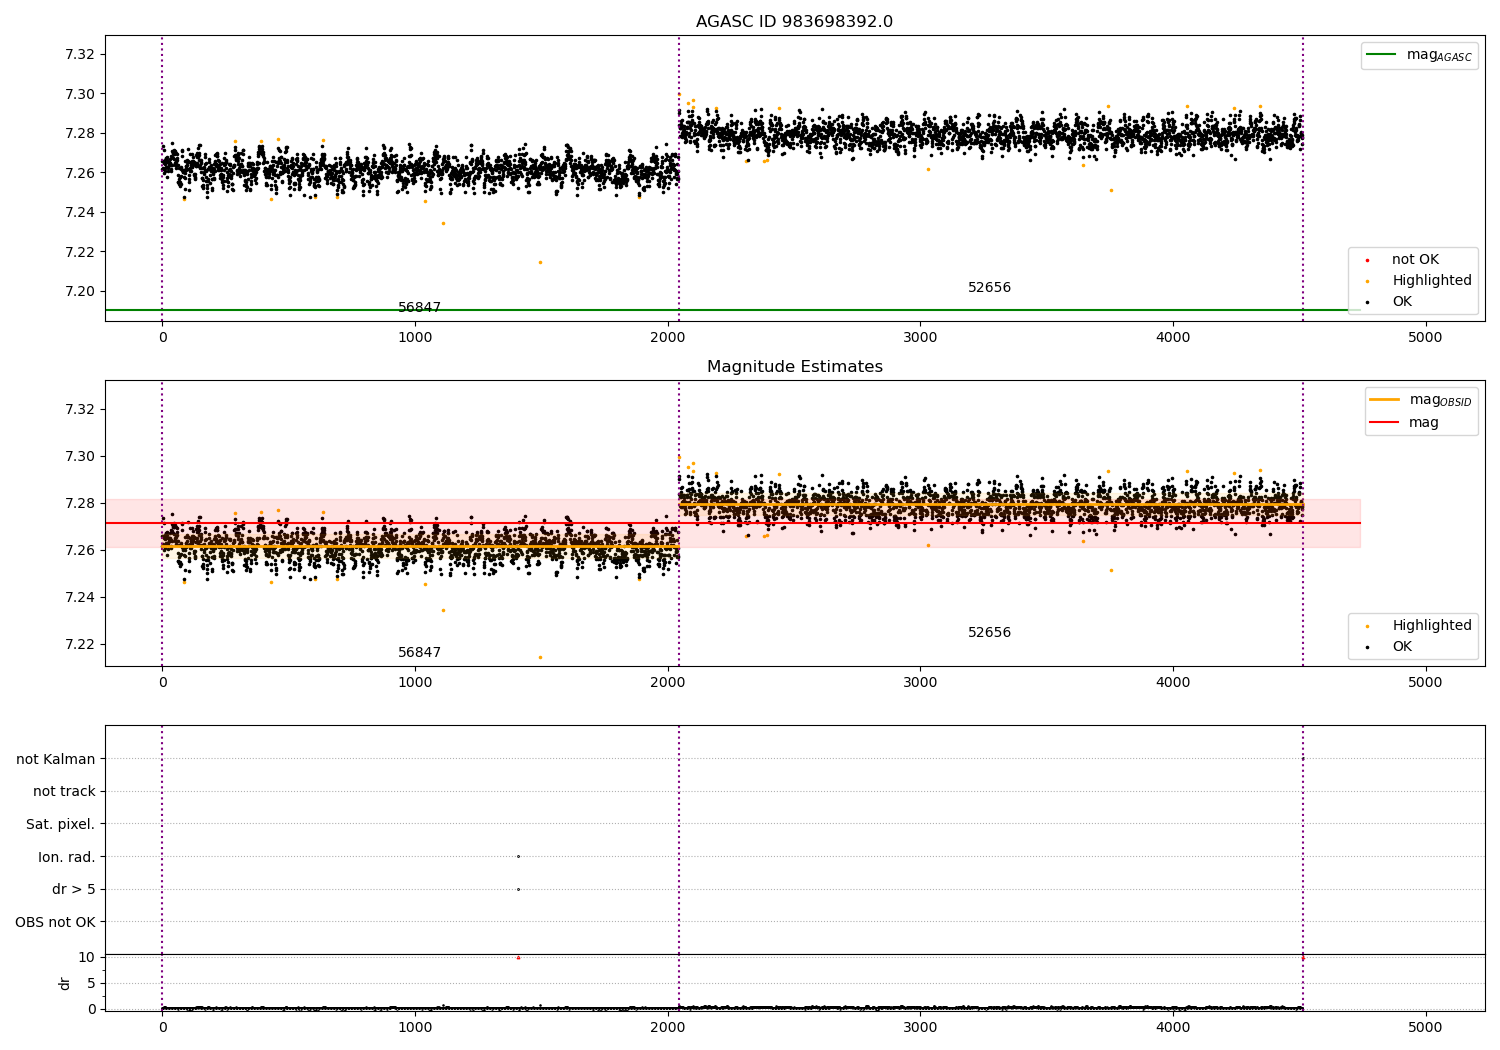Click the '5' tick label on the dr axis
Image resolution: width=1500 pixels, height=1050 pixels.
click(91, 984)
